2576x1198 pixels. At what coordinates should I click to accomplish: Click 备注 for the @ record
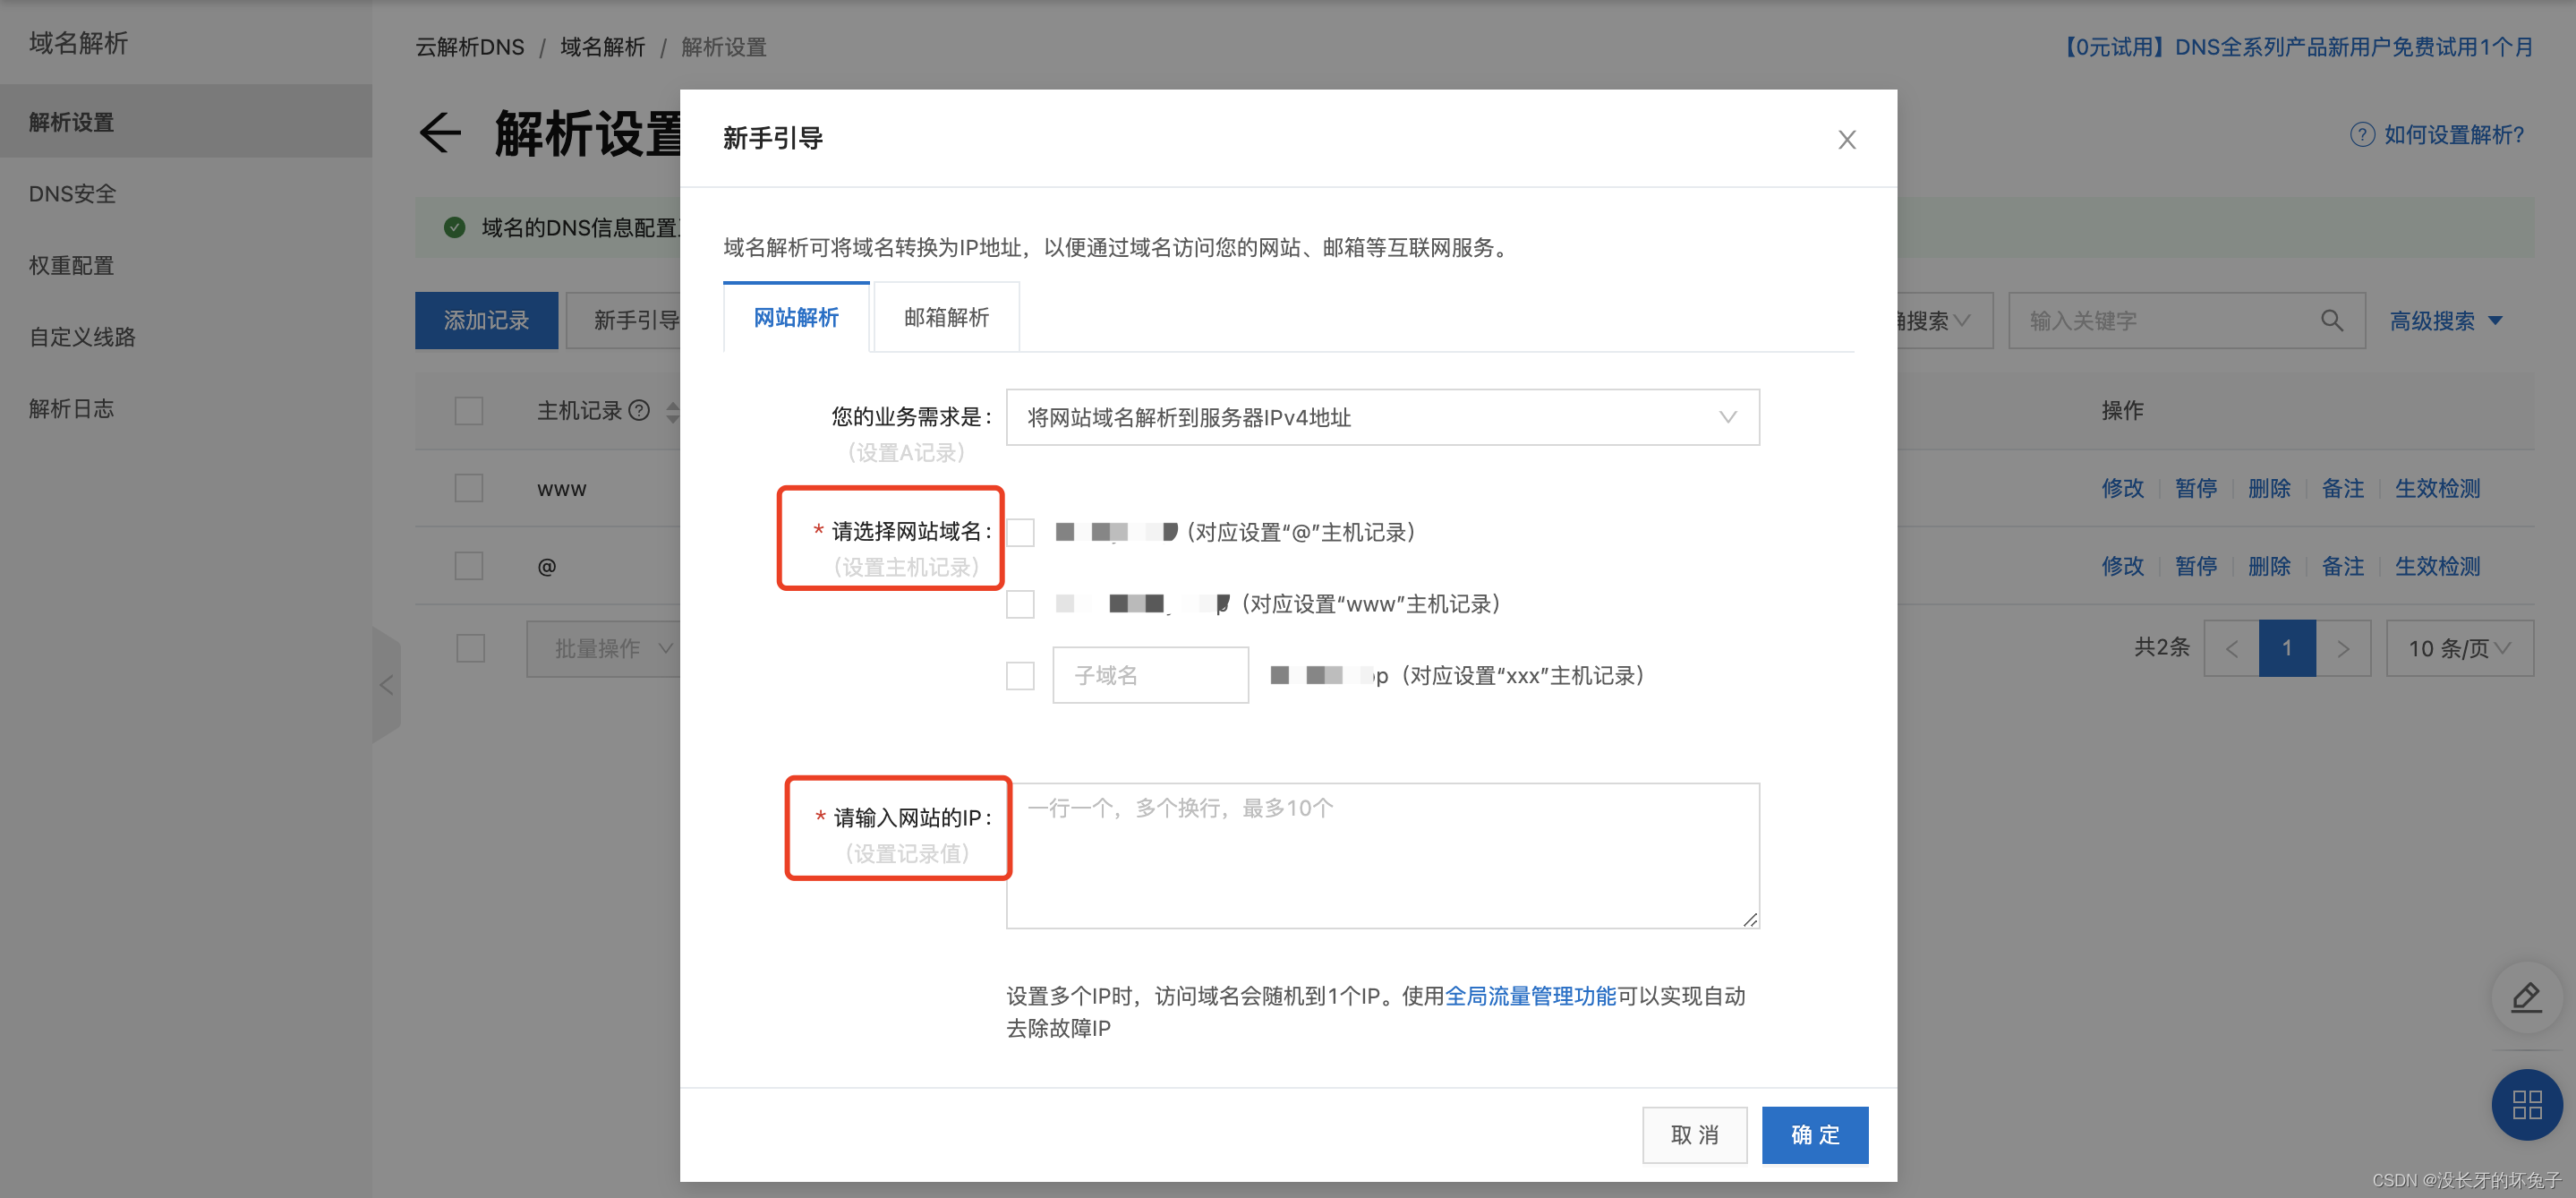tap(2342, 566)
